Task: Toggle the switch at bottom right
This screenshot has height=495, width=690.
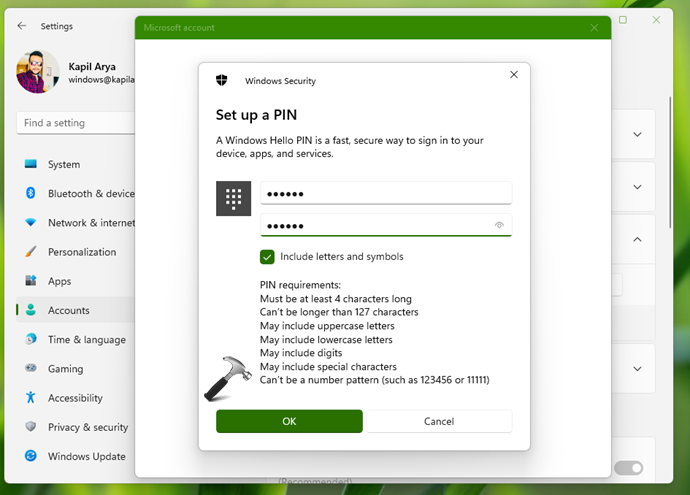Action: pyautogui.click(x=628, y=468)
